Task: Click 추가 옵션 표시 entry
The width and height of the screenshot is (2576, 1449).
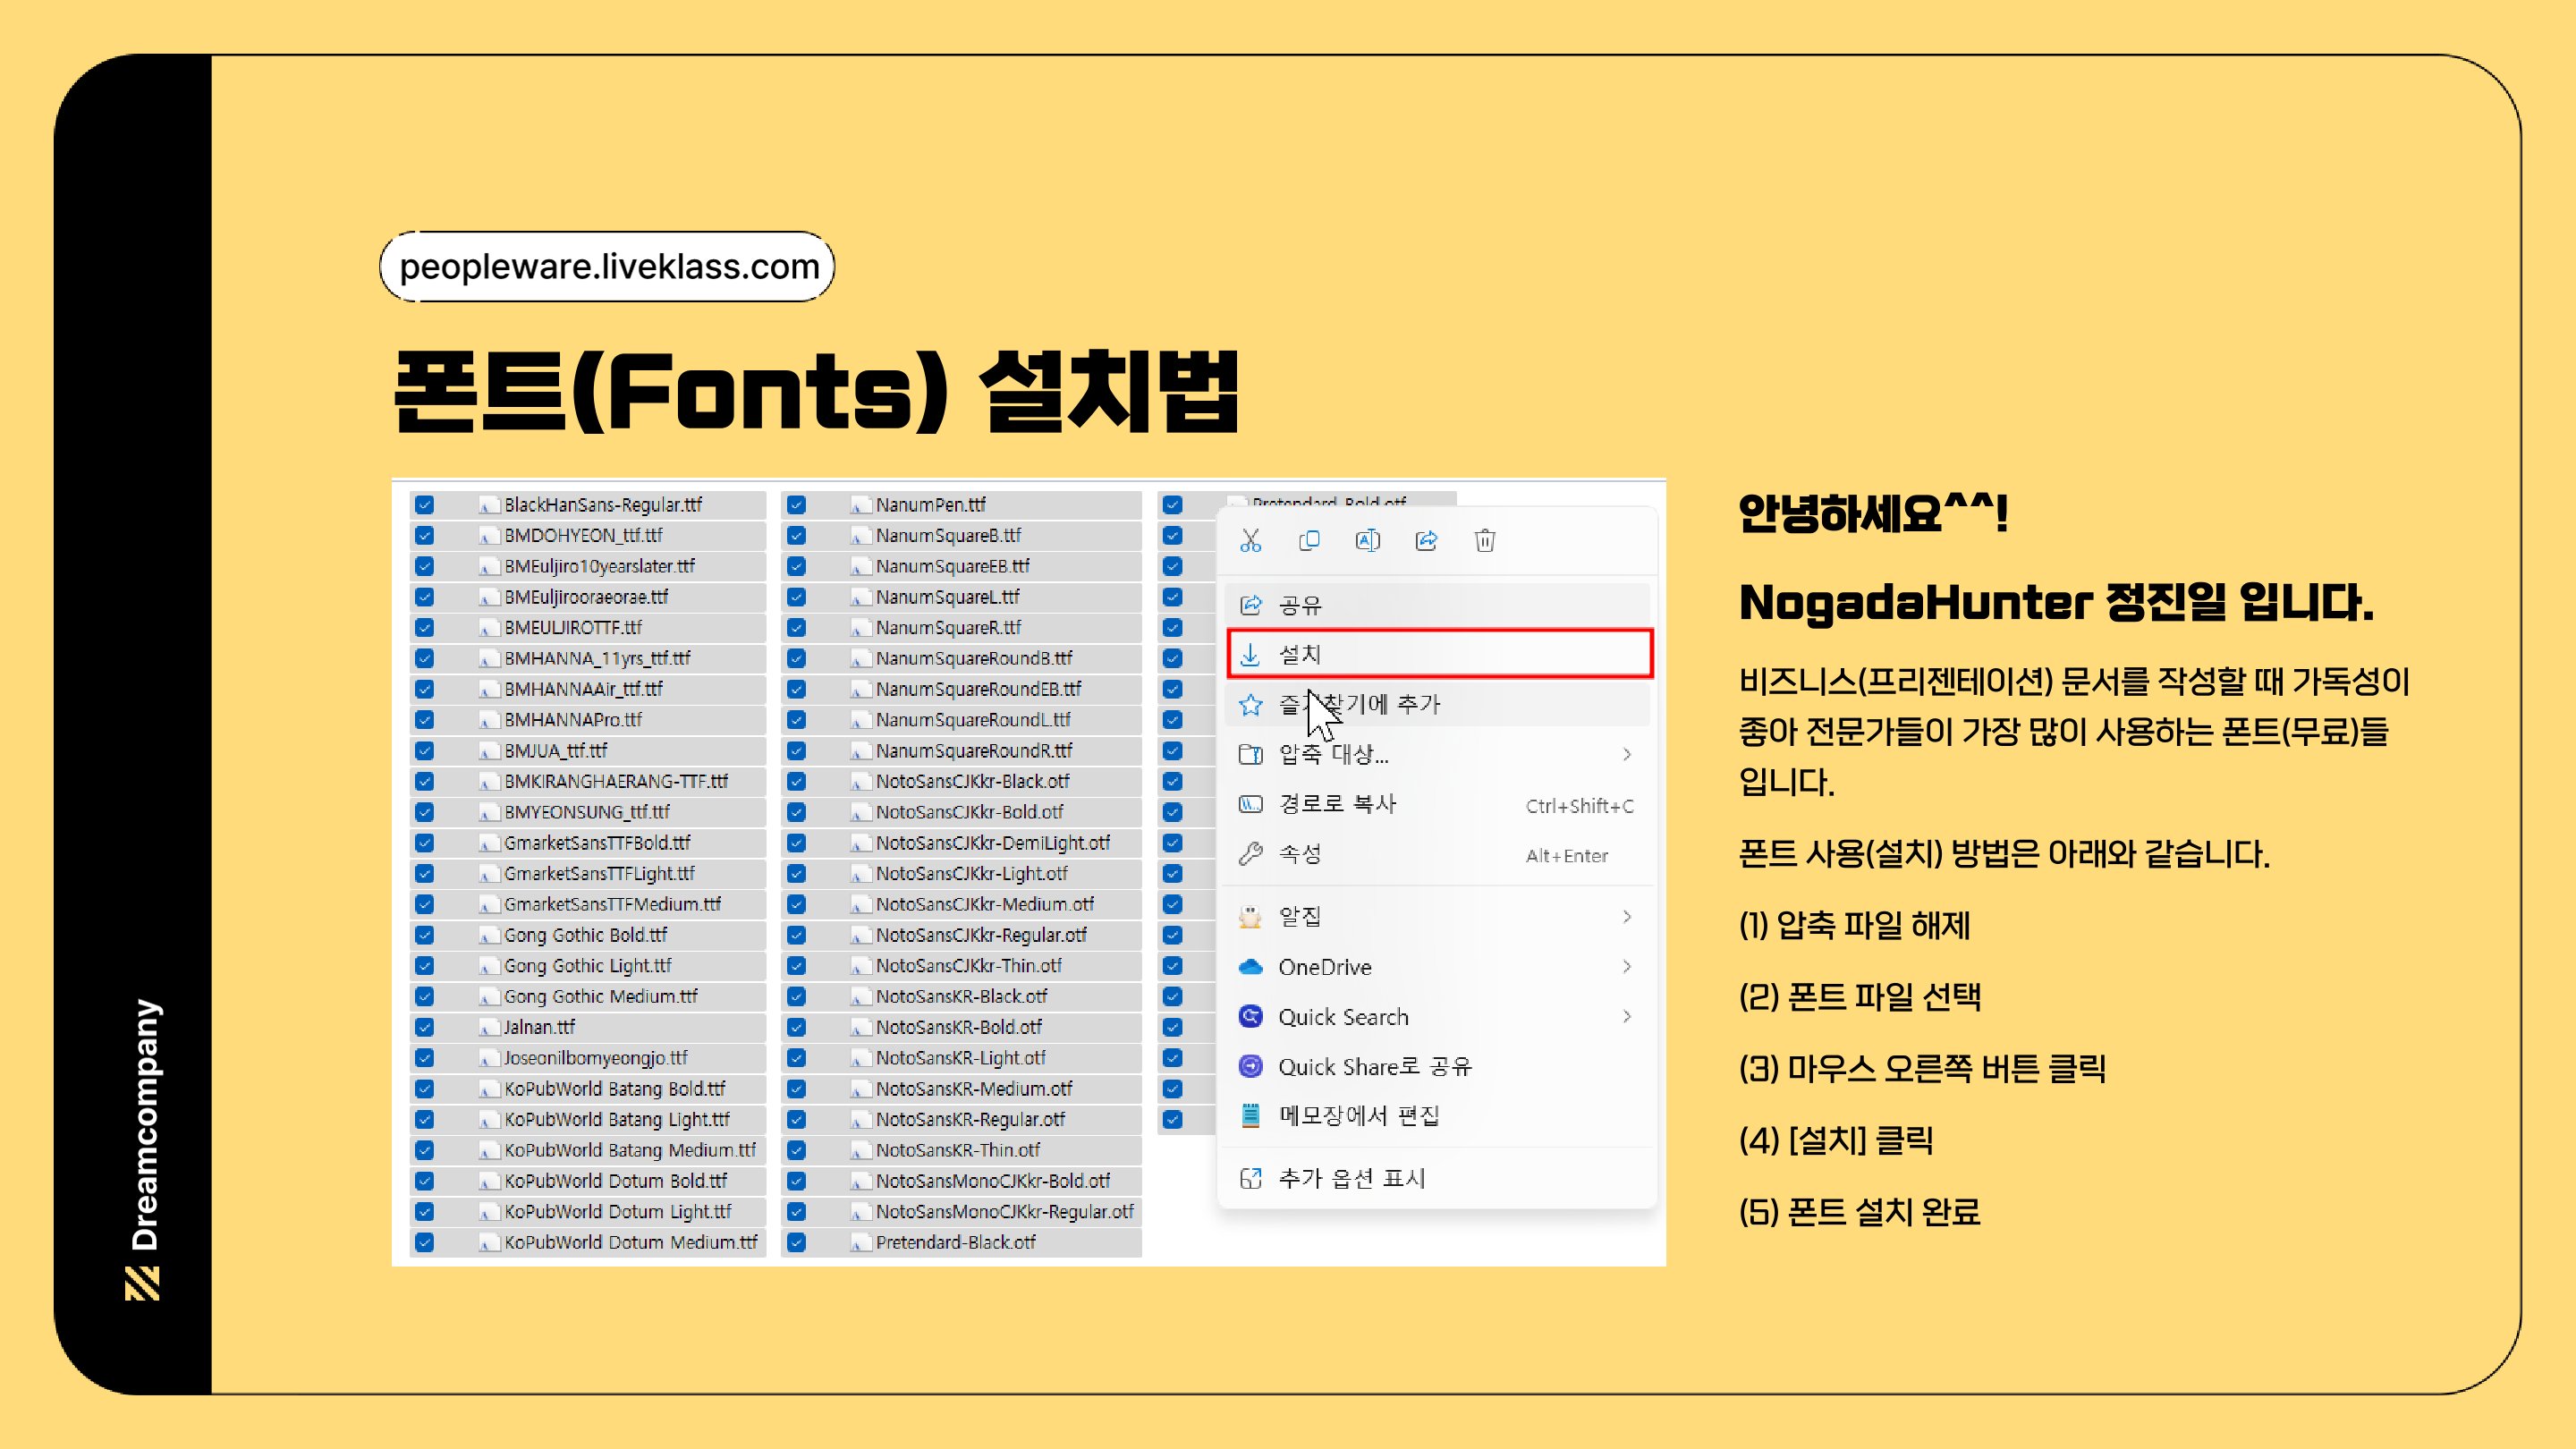Action: 1351,1179
